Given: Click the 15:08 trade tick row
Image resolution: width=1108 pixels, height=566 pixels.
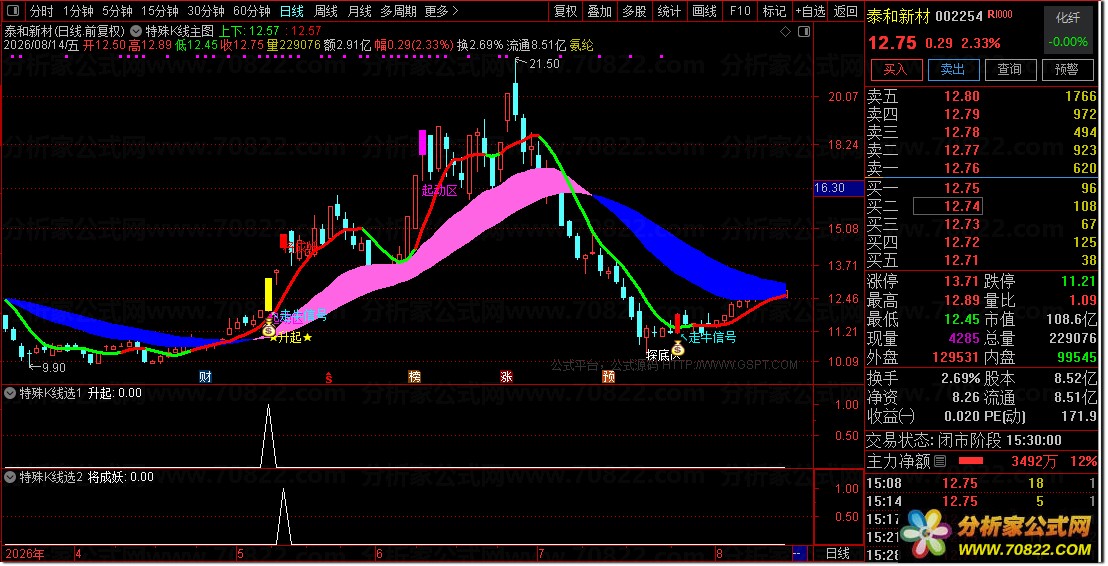Looking at the screenshot, I should (982, 483).
